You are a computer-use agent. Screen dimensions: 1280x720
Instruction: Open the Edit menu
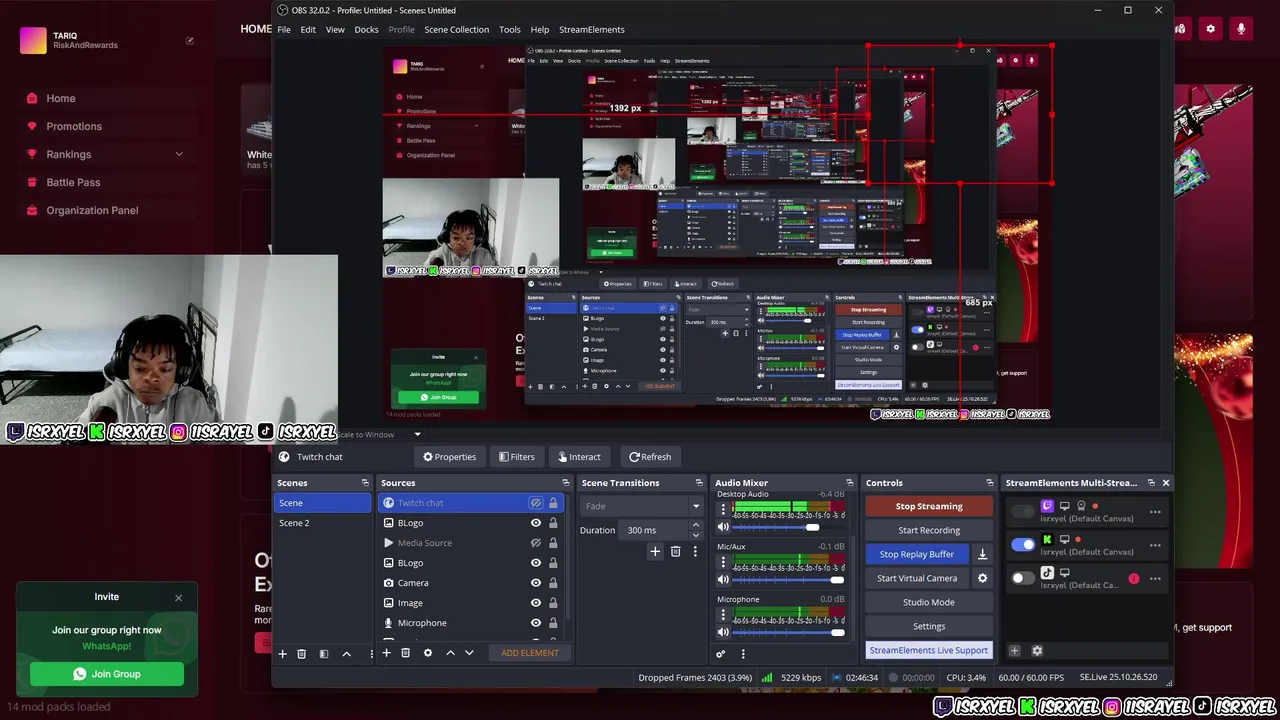pyautogui.click(x=308, y=29)
